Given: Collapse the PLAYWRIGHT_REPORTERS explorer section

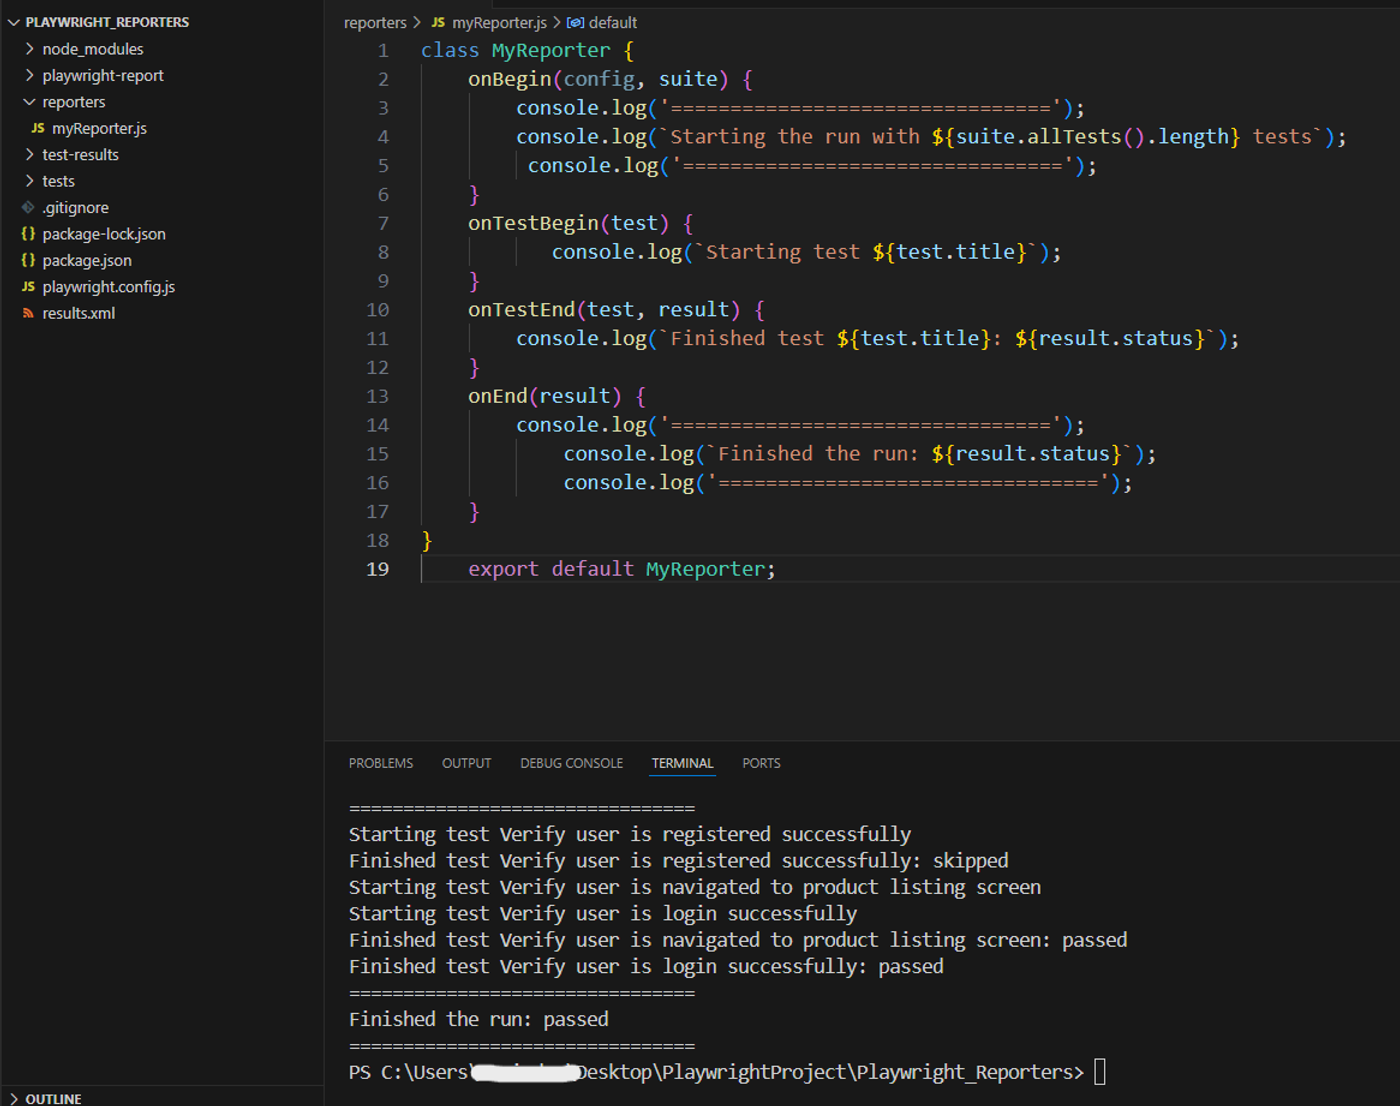Looking at the screenshot, I should point(14,22).
